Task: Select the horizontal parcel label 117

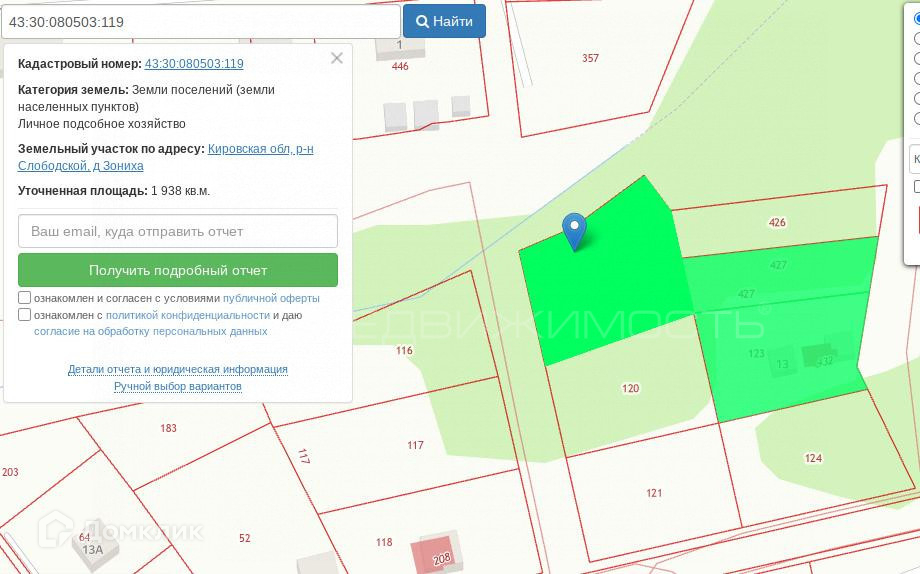Action: (415, 445)
